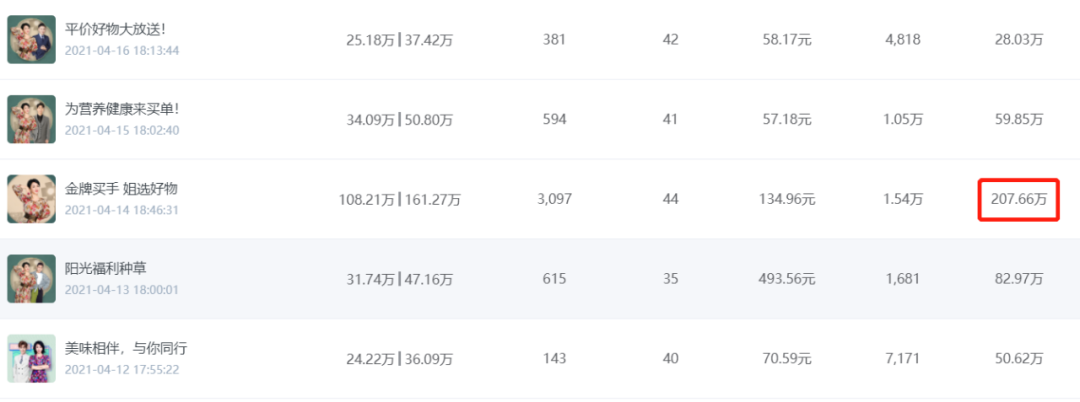Select the 金牌买手 姐选好物 cover image
1080x402 pixels.
point(31,199)
